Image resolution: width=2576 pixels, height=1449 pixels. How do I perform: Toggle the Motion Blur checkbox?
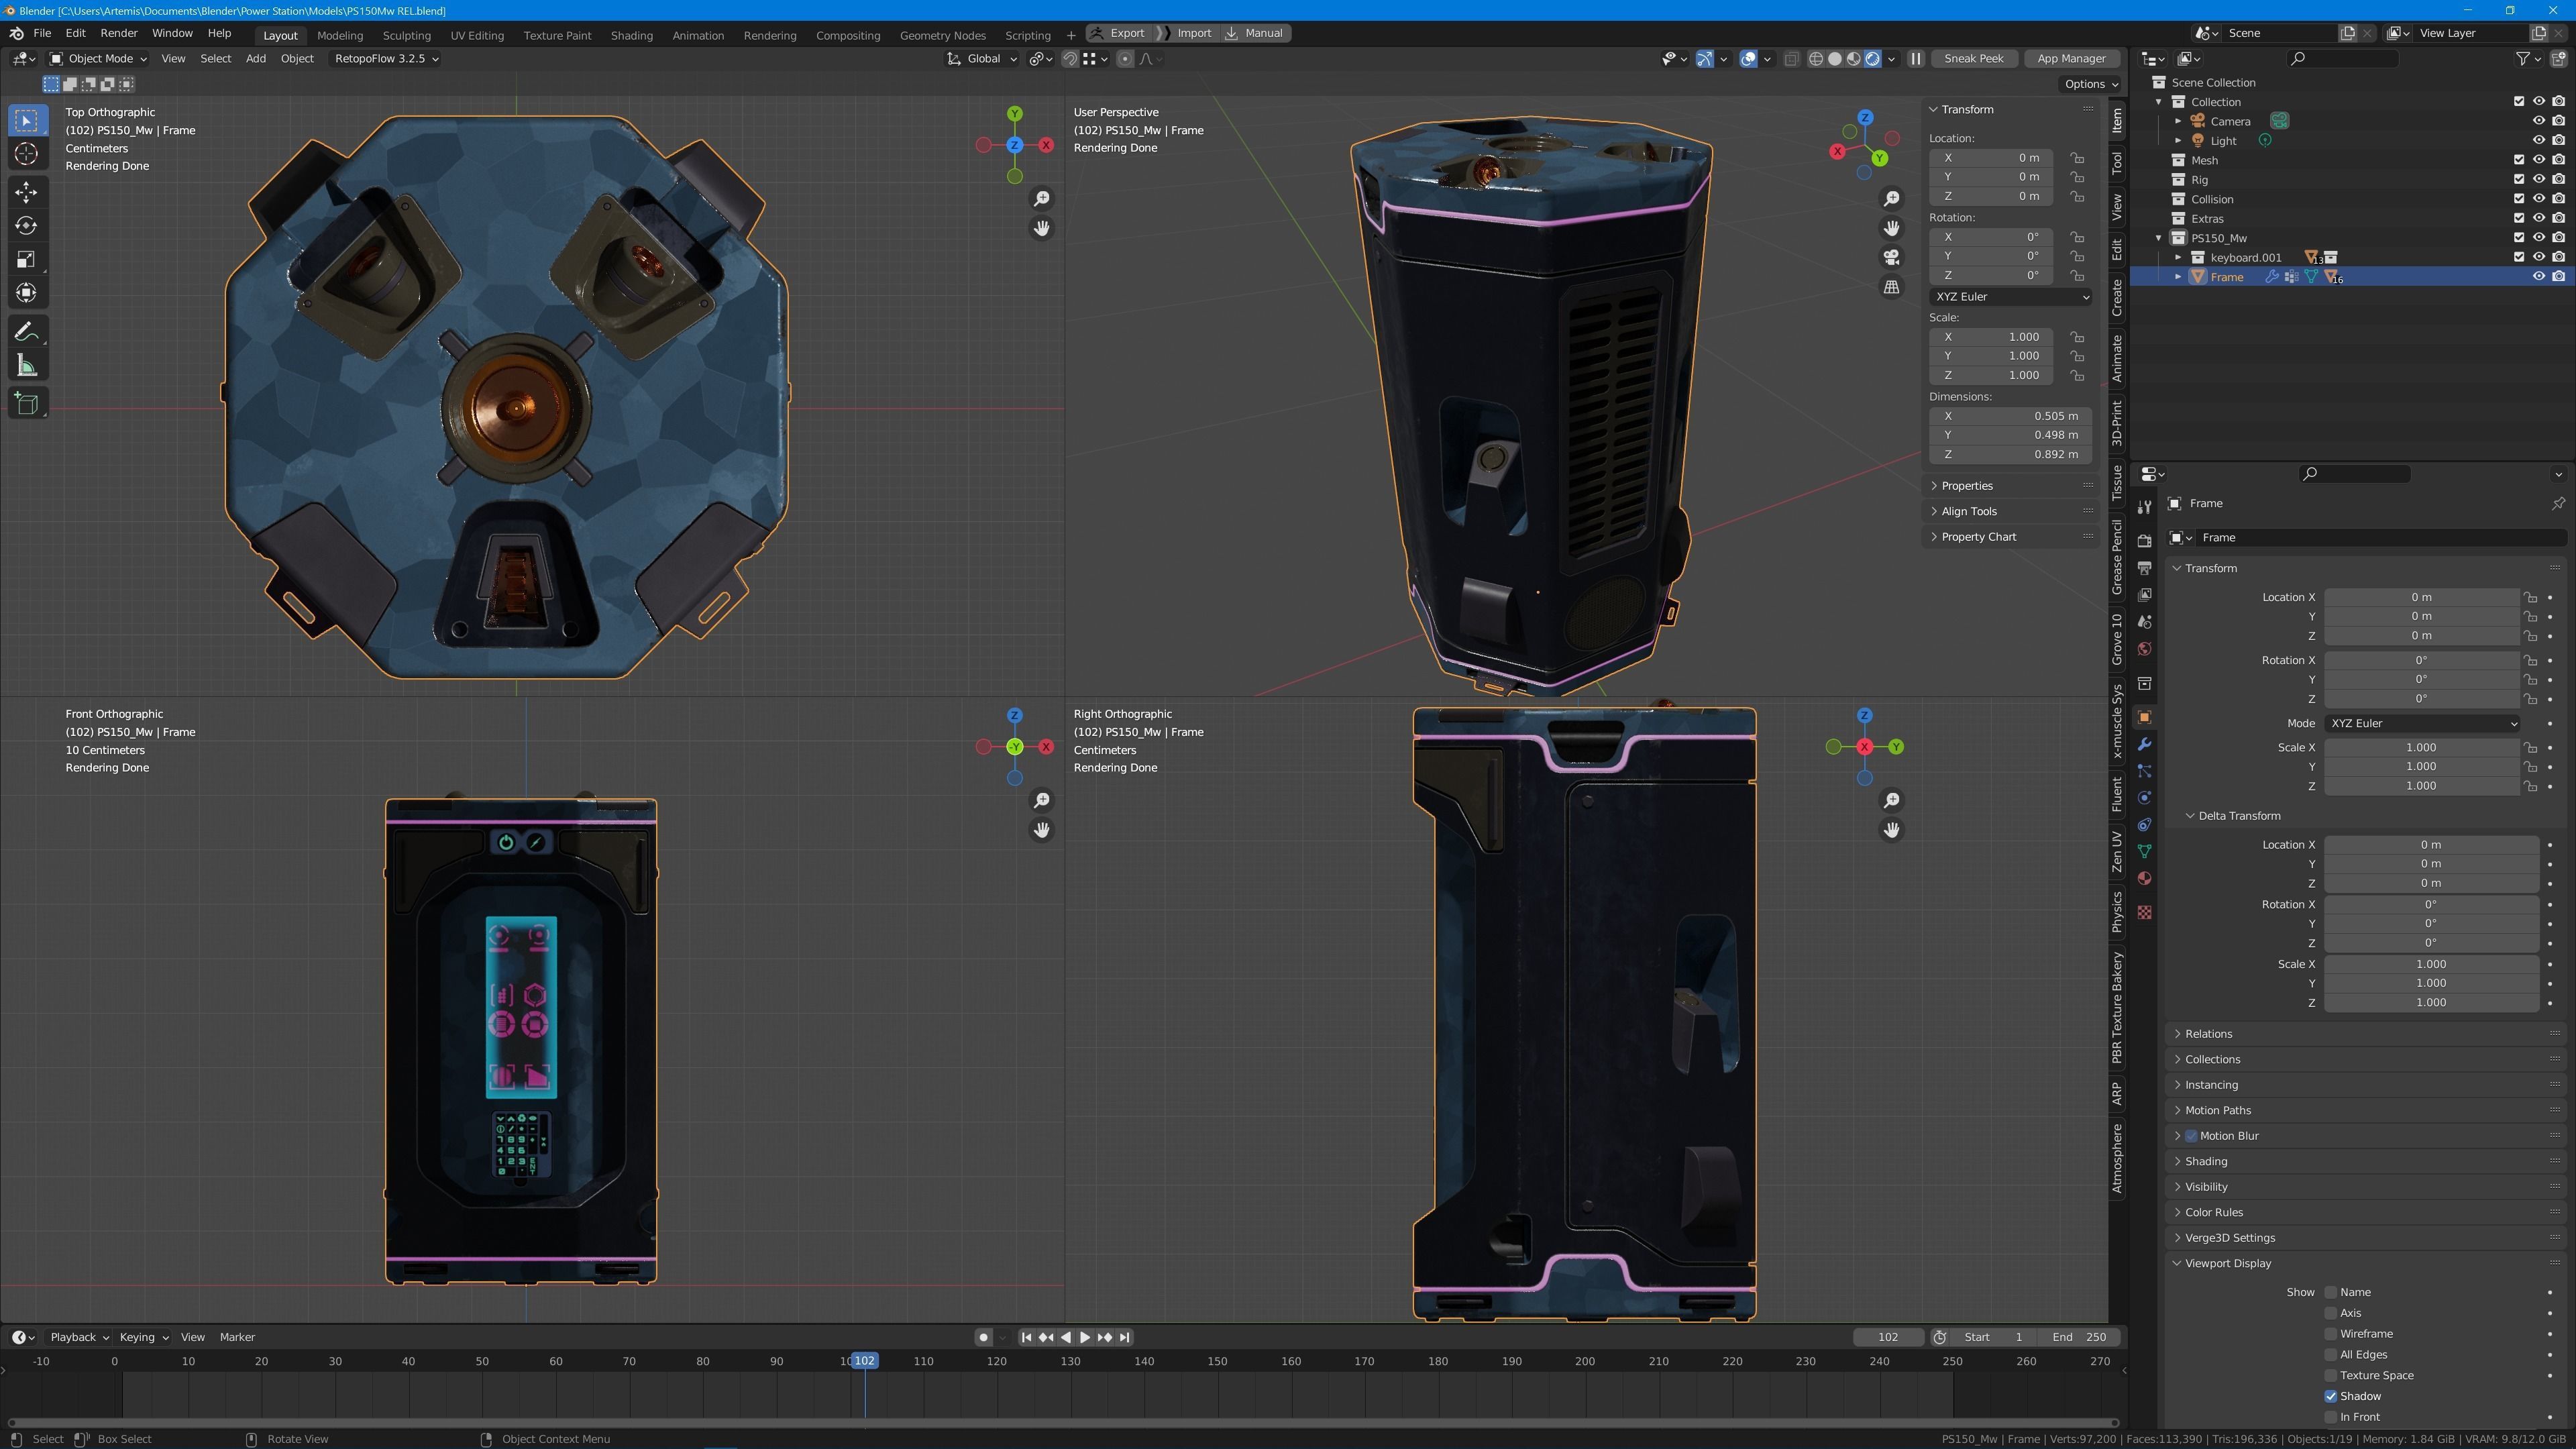point(2191,1136)
